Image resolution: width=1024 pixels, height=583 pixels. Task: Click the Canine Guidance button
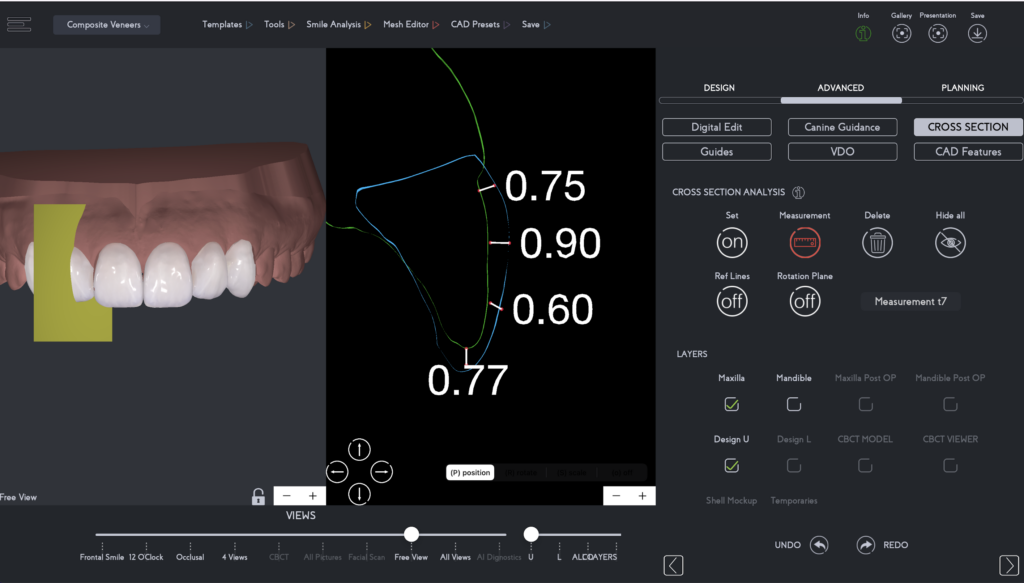(x=842, y=127)
